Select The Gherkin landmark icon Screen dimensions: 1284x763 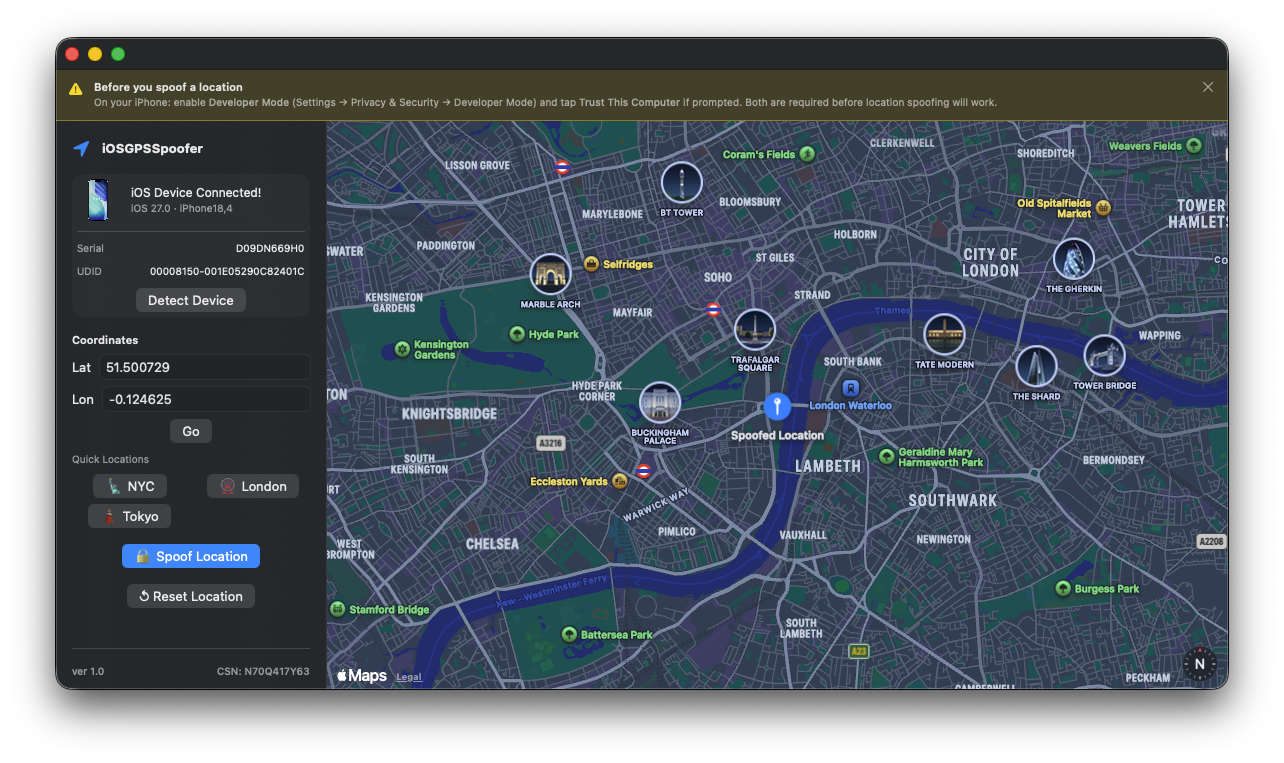click(x=1074, y=259)
